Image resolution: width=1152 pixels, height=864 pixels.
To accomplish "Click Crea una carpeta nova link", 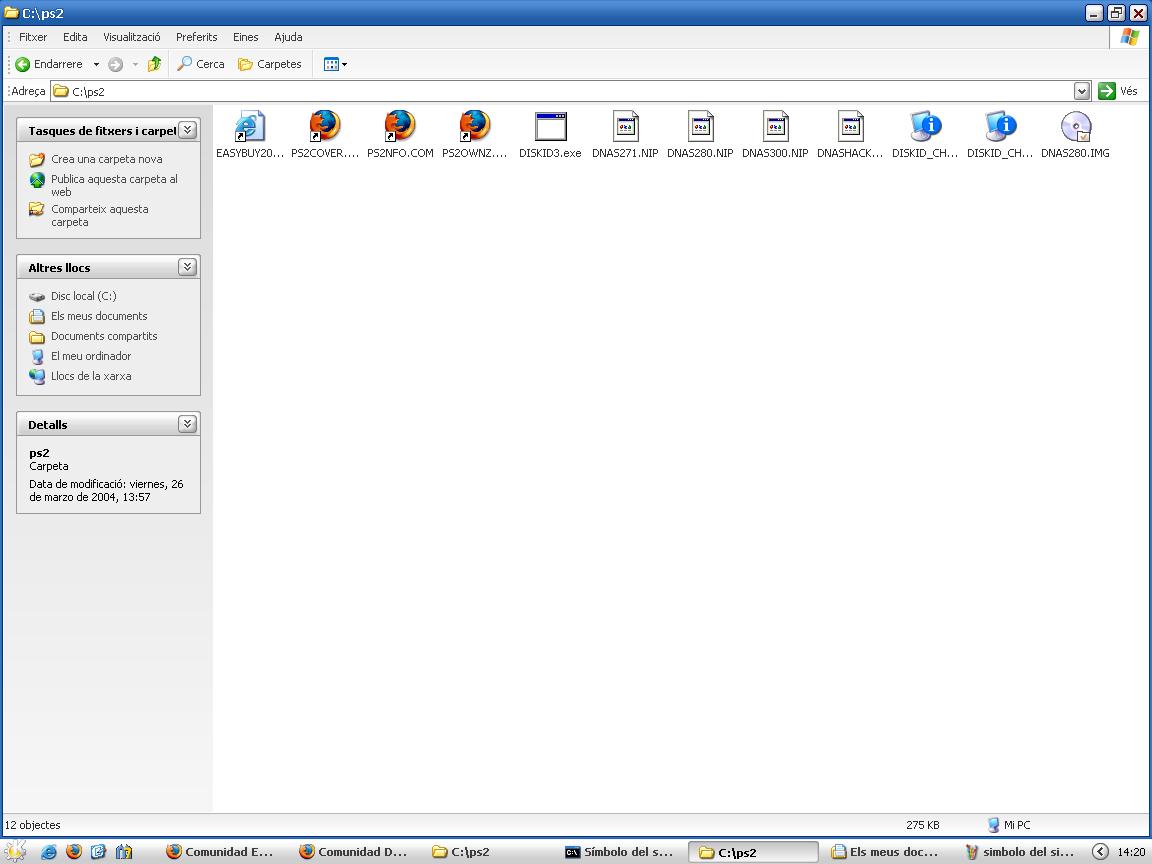I will [x=106, y=159].
